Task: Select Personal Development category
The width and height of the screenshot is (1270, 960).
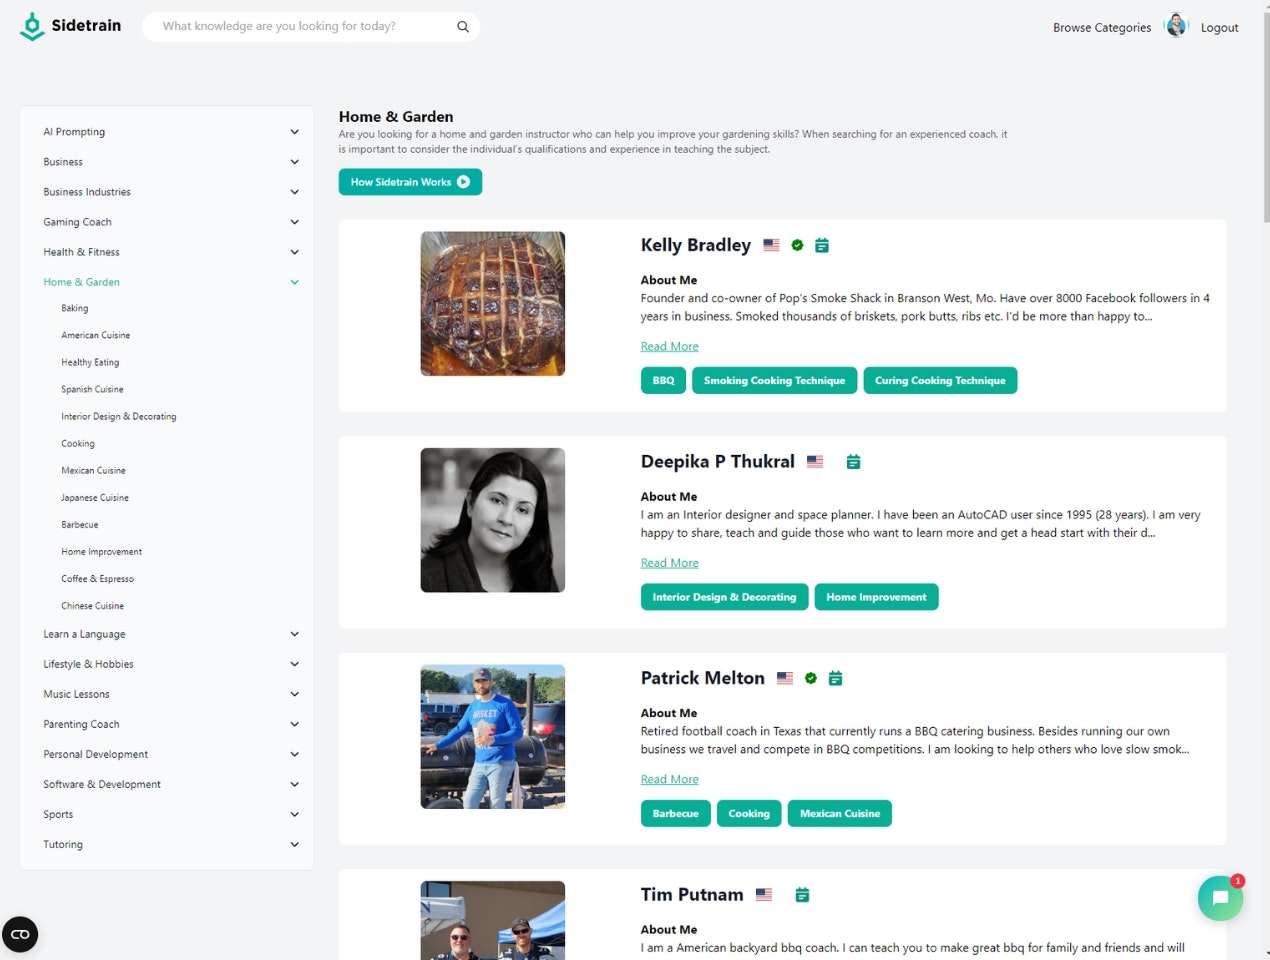Action: [96, 754]
